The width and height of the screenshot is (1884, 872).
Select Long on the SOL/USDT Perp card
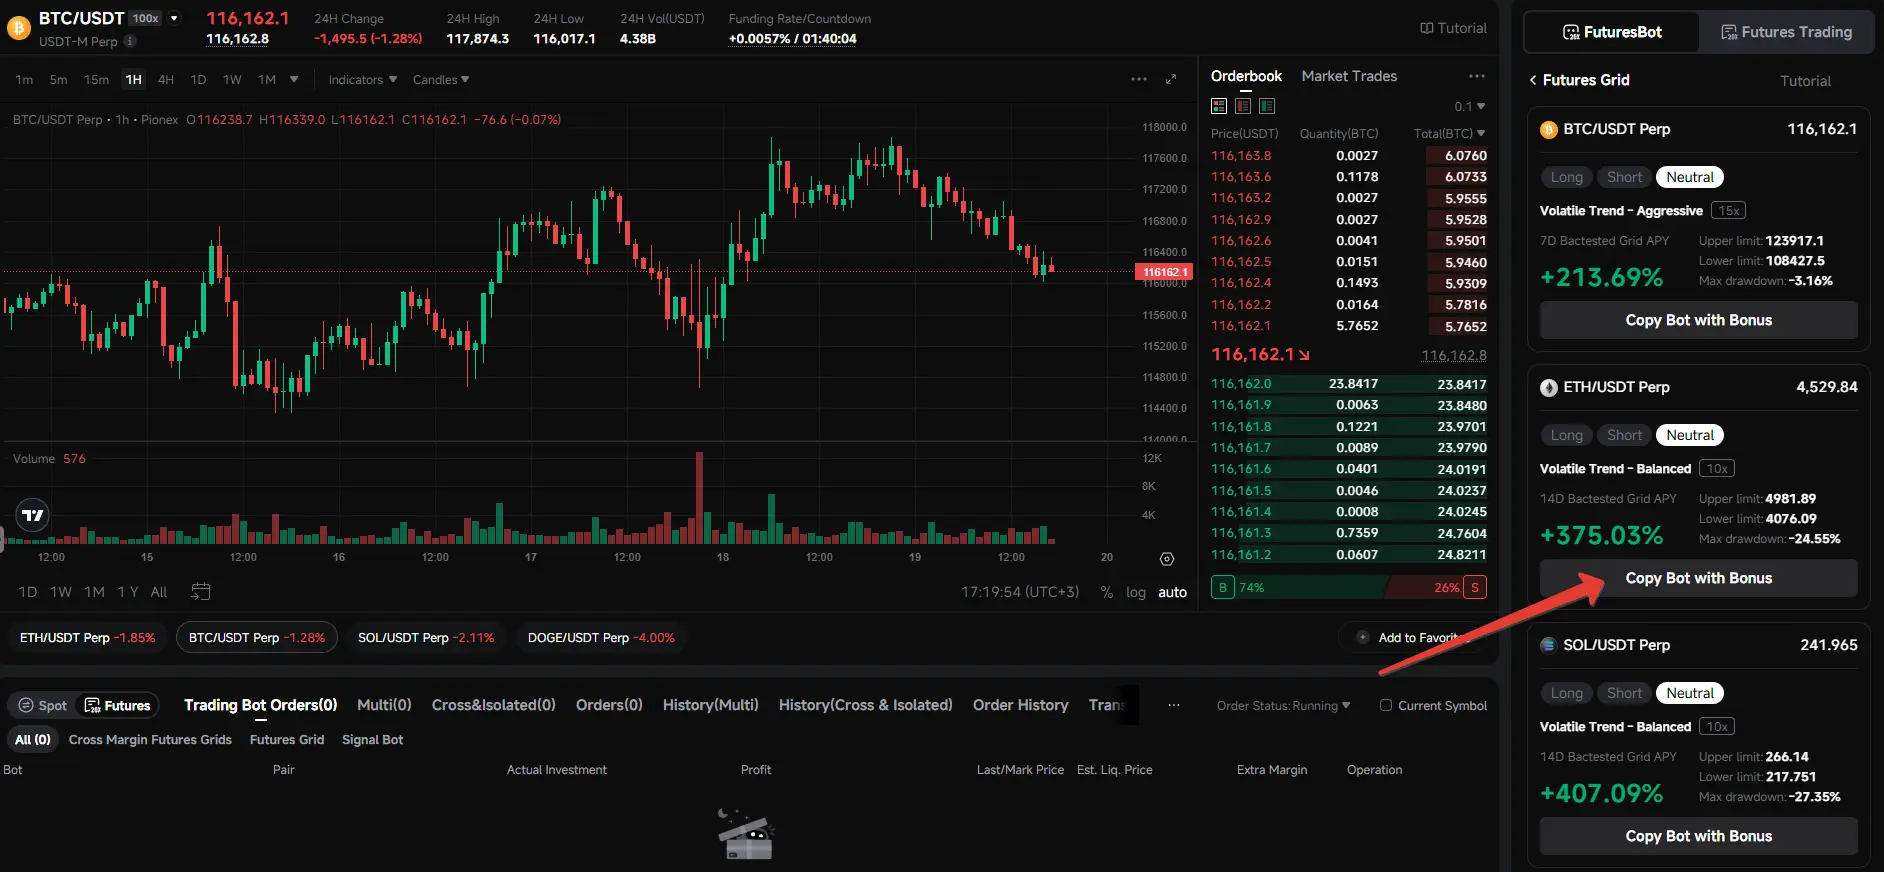[1567, 693]
